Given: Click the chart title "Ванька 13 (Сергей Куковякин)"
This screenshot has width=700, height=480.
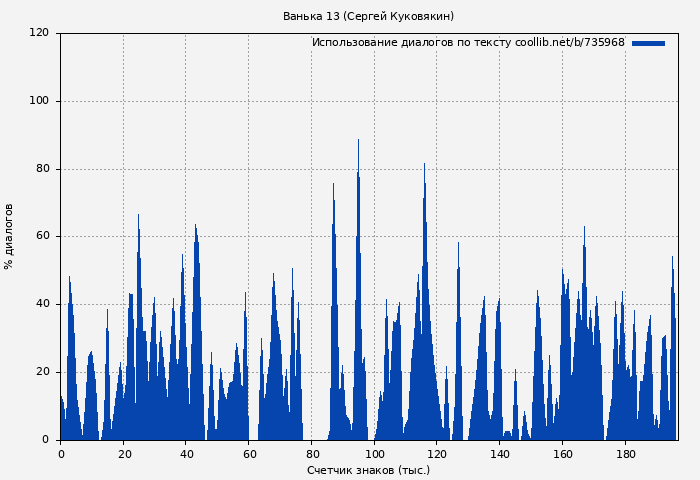Looking at the screenshot, I should click(x=368, y=16).
